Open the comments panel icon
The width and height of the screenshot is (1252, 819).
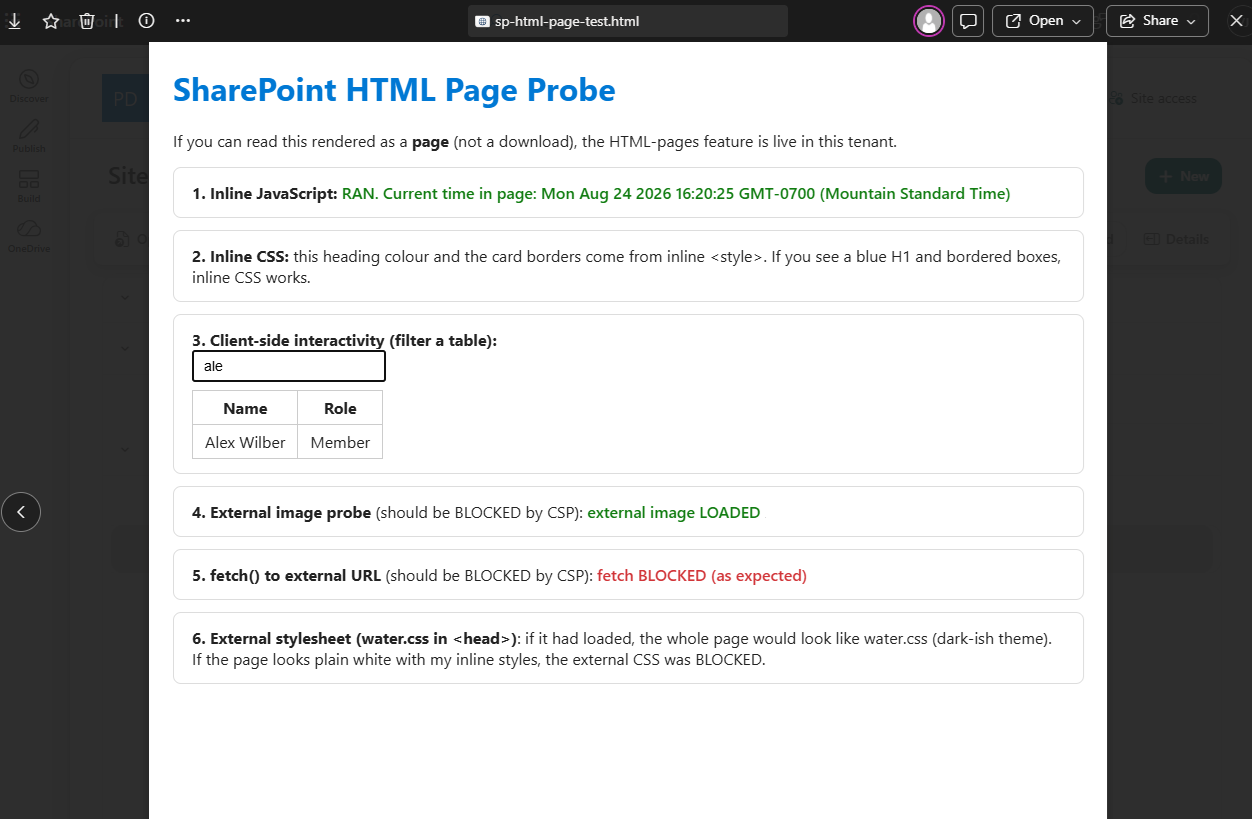[x=968, y=21]
